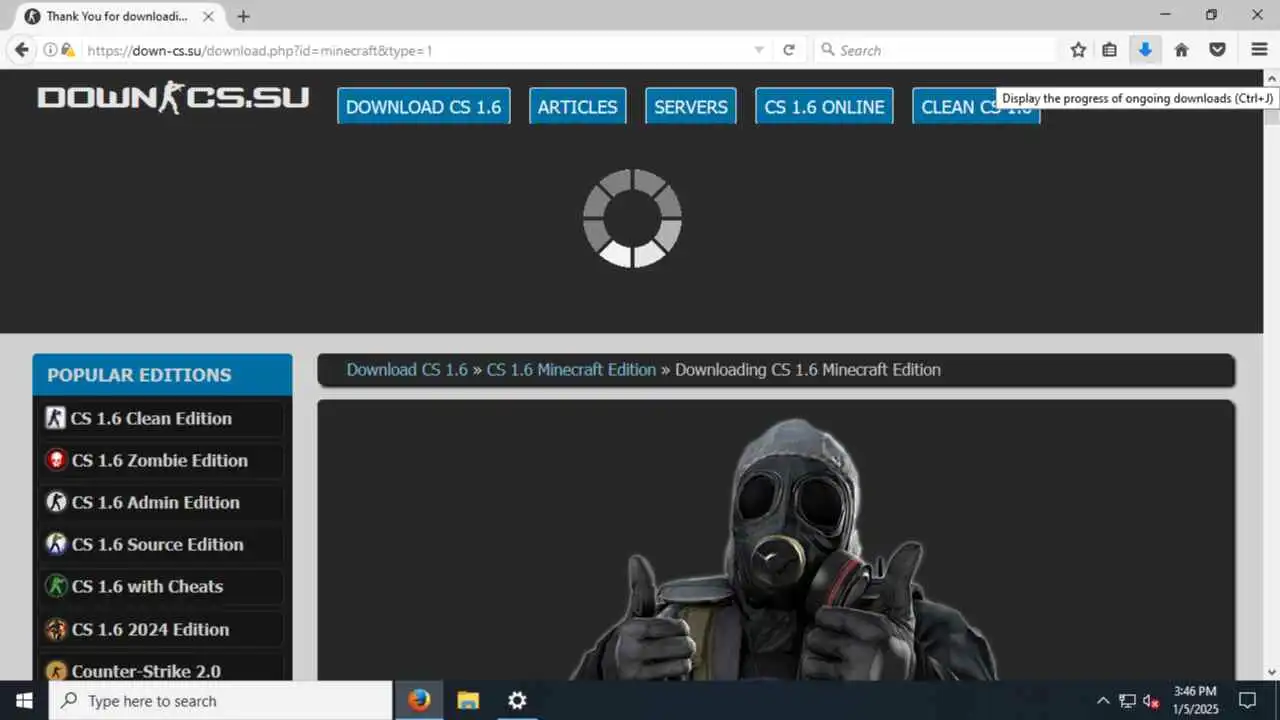Open the network tray icon

point(1127,700)
